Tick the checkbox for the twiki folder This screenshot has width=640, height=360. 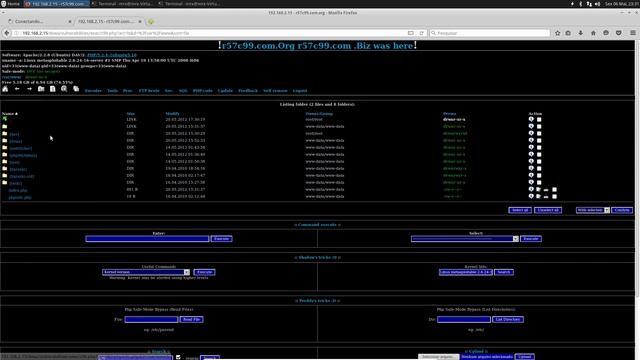coord(539,182)
